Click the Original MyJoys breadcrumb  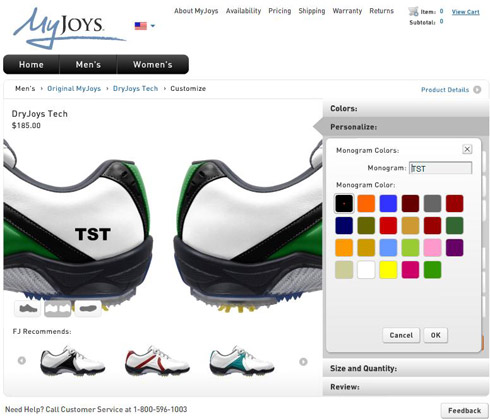click(74, 89)
